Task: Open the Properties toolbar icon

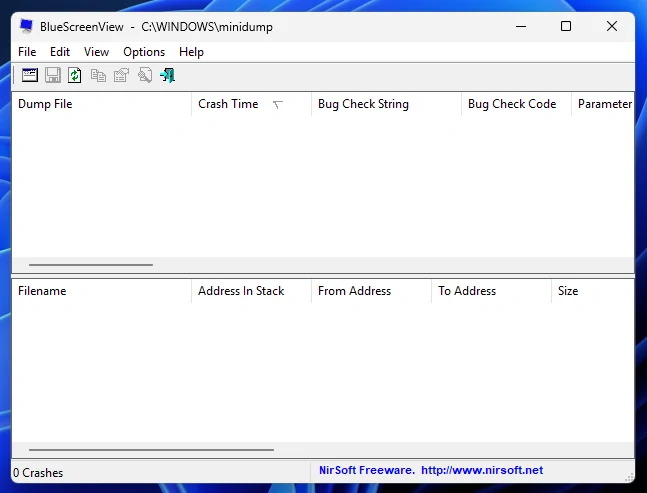Action: [x=121, y=75]
